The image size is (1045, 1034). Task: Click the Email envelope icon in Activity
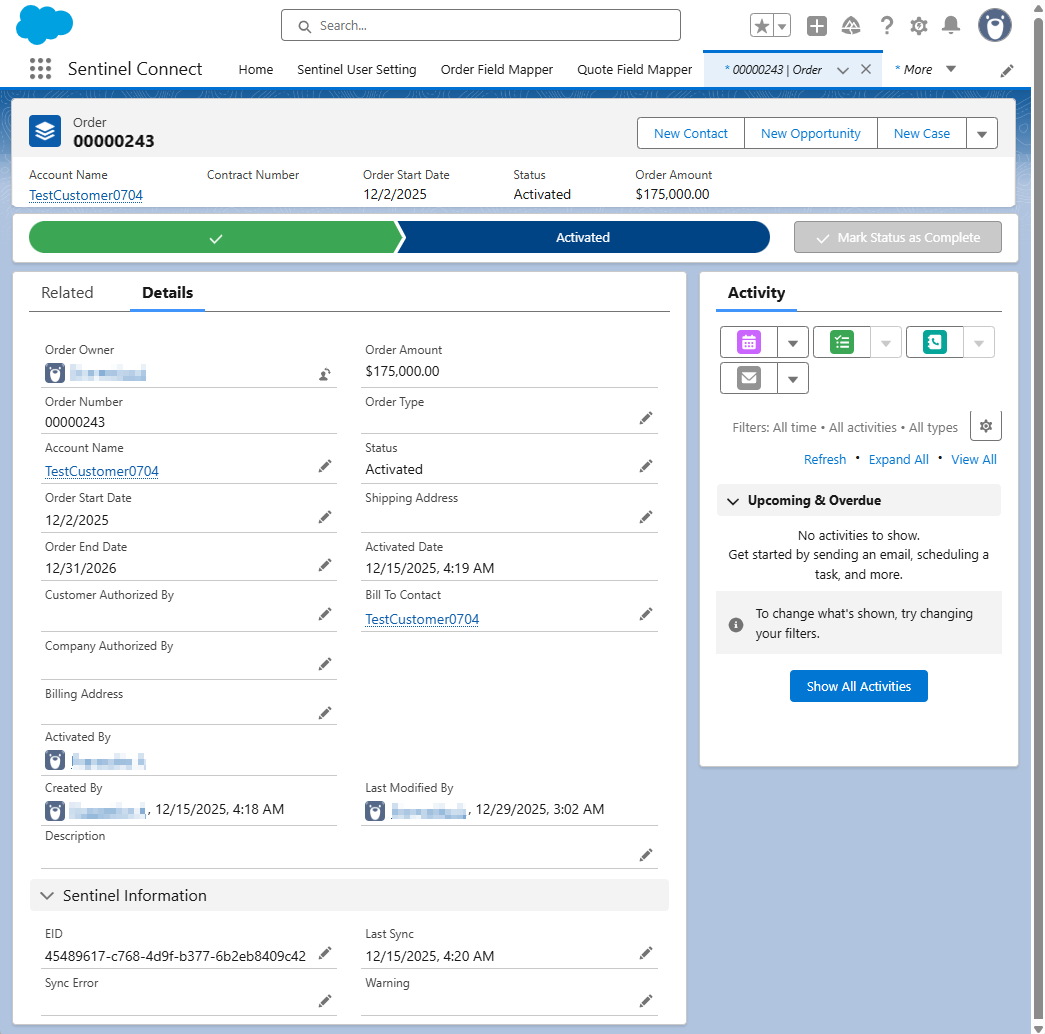coord(749,378)
